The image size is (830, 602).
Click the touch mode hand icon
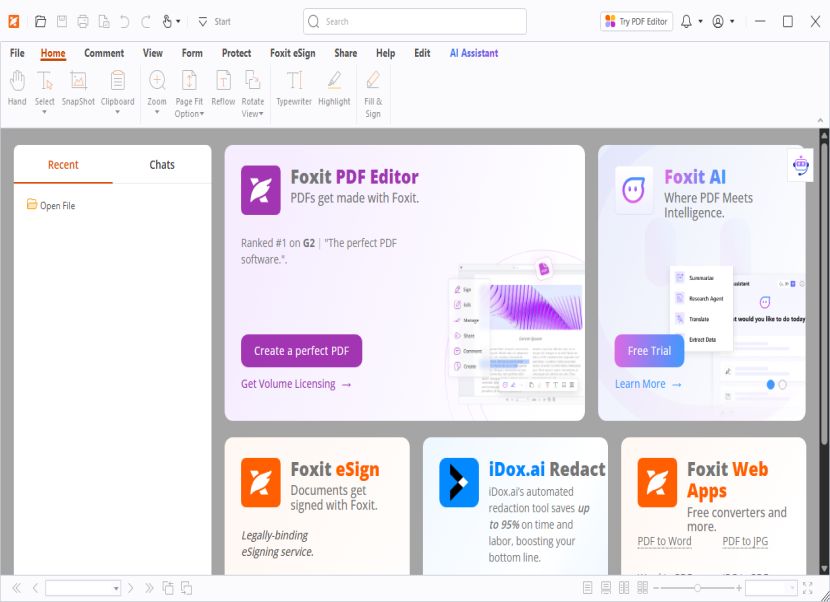[167, 22]
